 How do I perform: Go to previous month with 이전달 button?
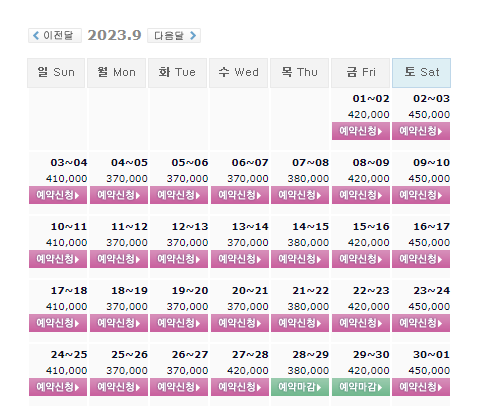[55, 35]
